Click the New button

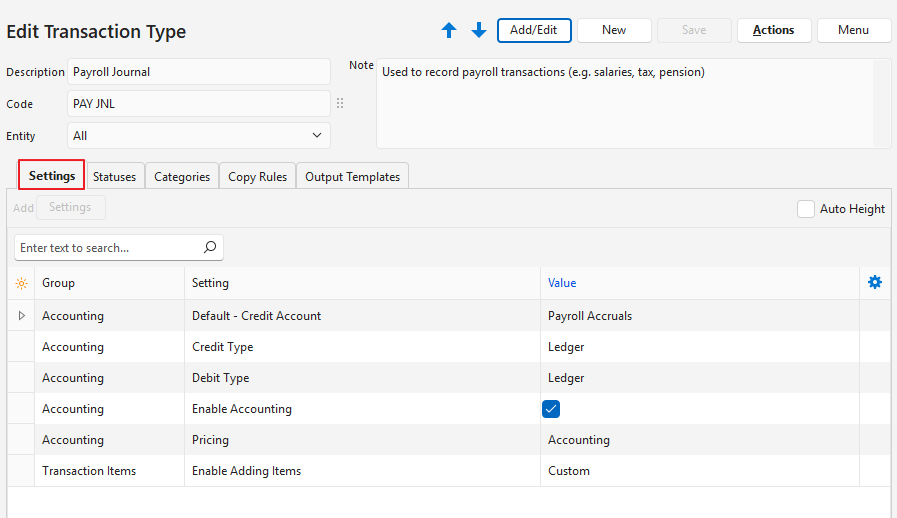click(x=614, y=30)
